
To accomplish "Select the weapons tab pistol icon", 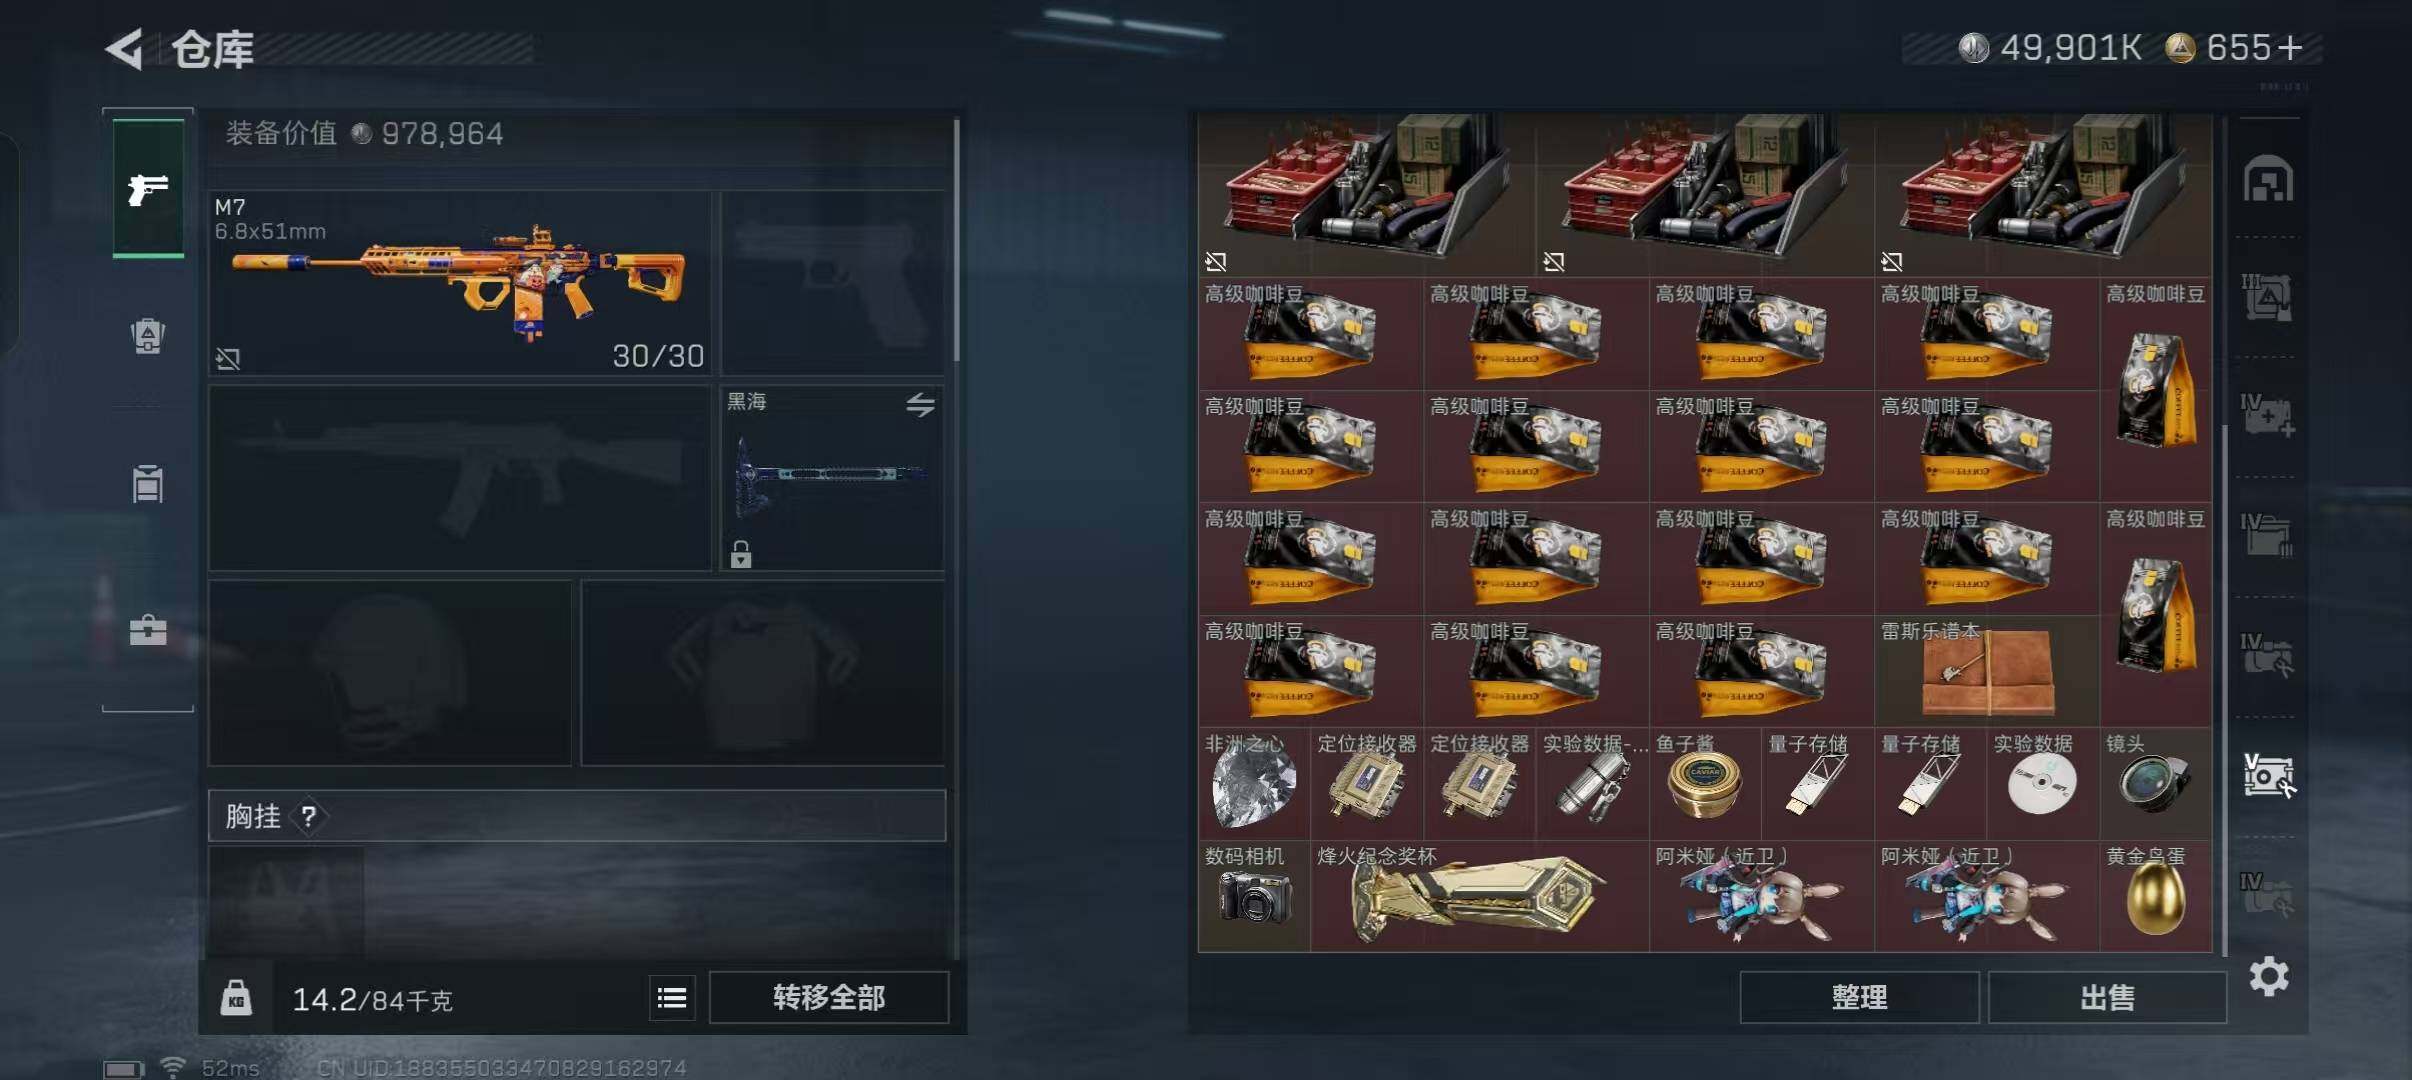I will coord(148,188).
